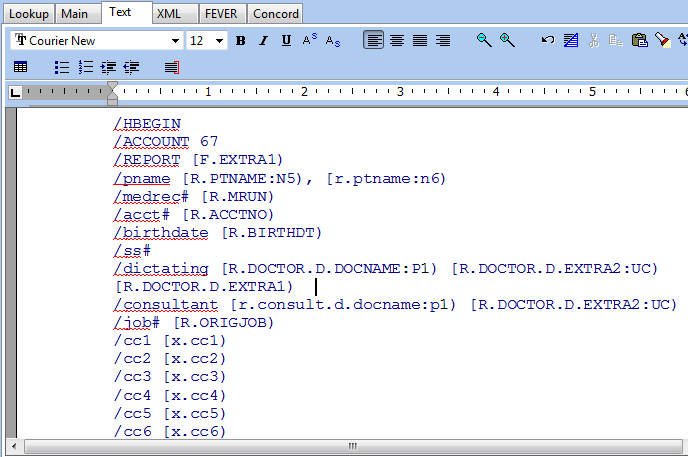Toggle subscript formatting
The height and width of the screenshot is (457, 688).
pyautogui.click(x=333, y=41)
